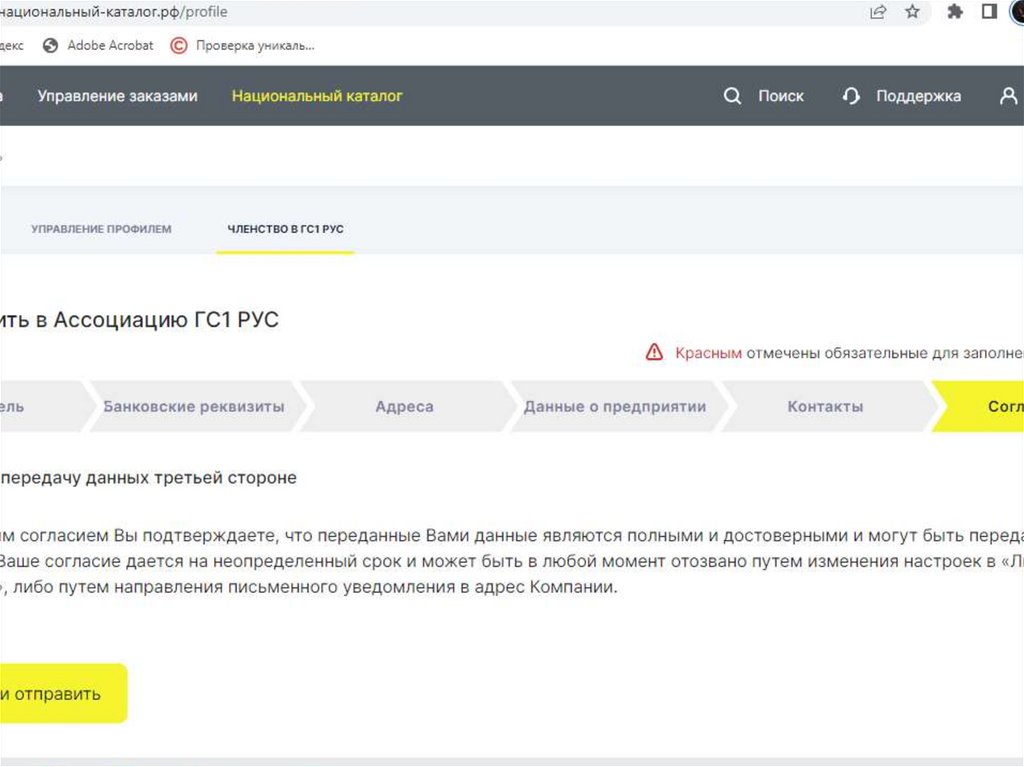Select Национальный каталог menu item
The image size is (1024, 767).
[x=317, y=96]
